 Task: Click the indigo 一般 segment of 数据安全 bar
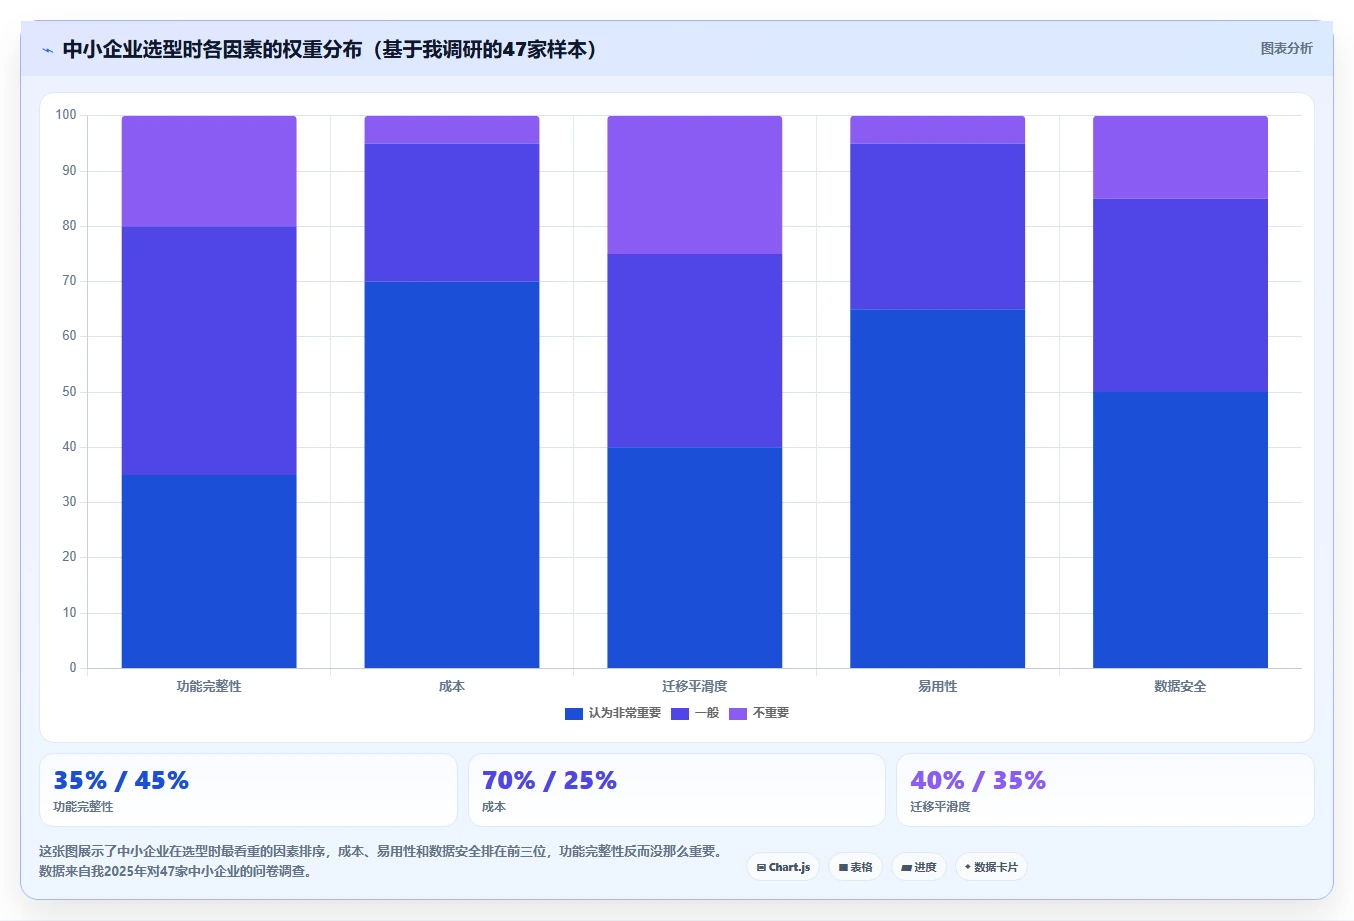point(1180,296)
